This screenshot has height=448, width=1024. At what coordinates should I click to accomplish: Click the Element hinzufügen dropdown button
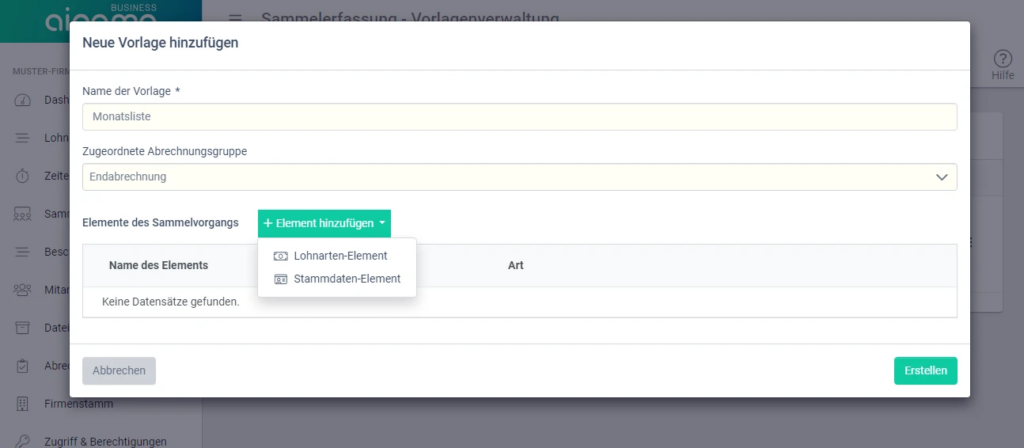(x=324, y=223)
